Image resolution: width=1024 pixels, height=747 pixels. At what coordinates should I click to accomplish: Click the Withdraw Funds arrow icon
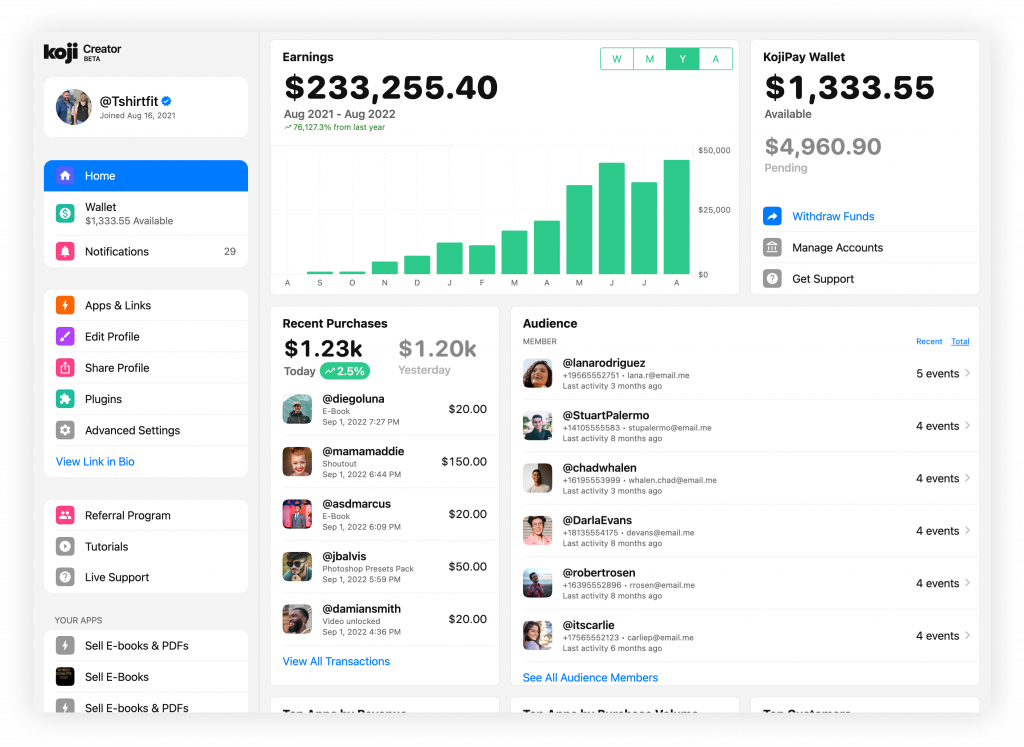pyautogui.click(x=773, y=216)
